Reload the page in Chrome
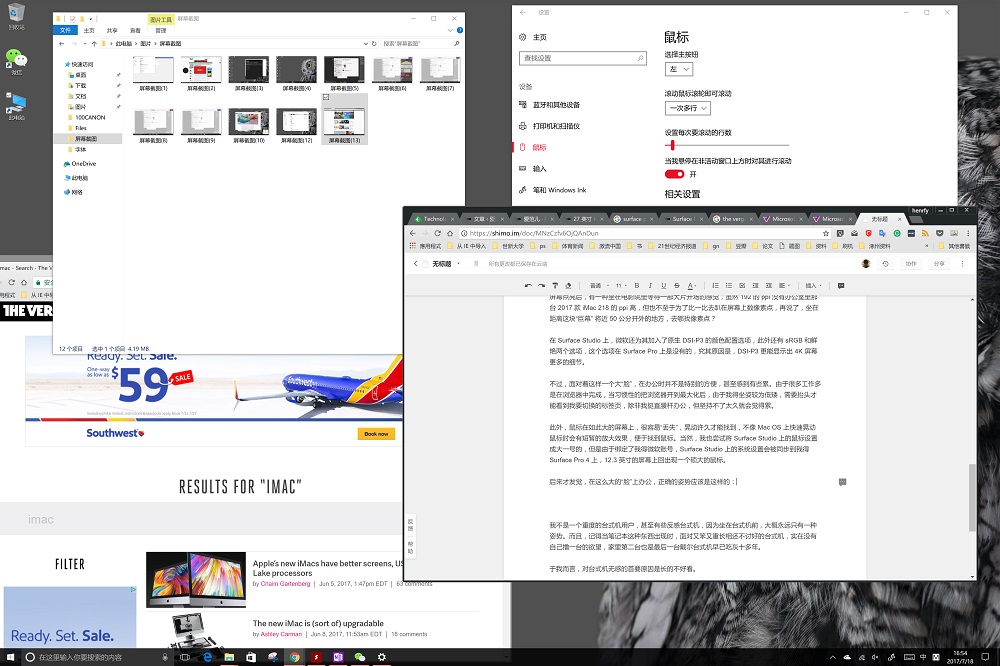This screenshot has width=1000, height=666. [437, 233]
